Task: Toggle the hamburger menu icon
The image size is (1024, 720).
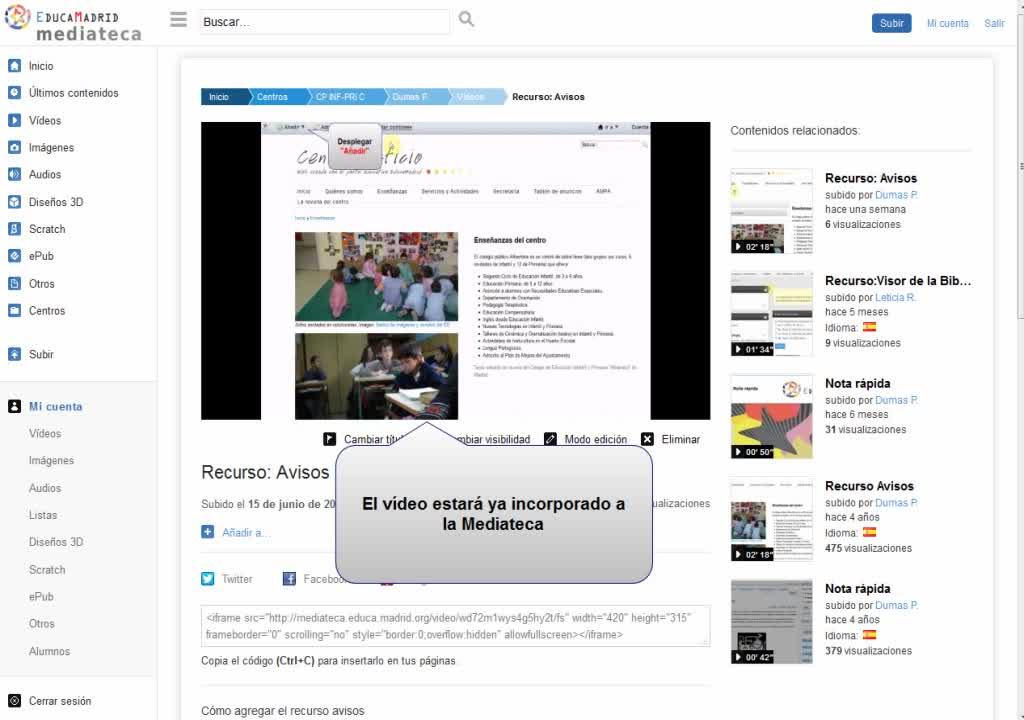Action: [178, 20]
